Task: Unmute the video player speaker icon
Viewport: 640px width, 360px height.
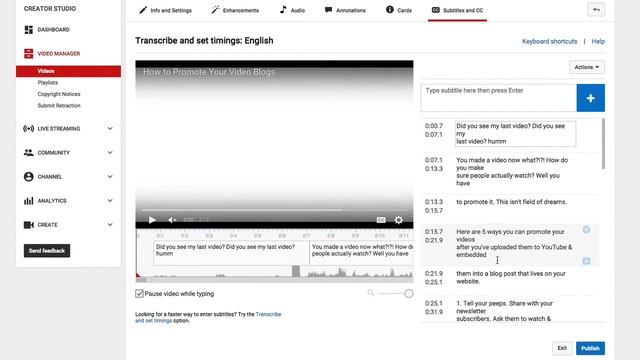Action: pyautogui.click(x=172, y=220)
